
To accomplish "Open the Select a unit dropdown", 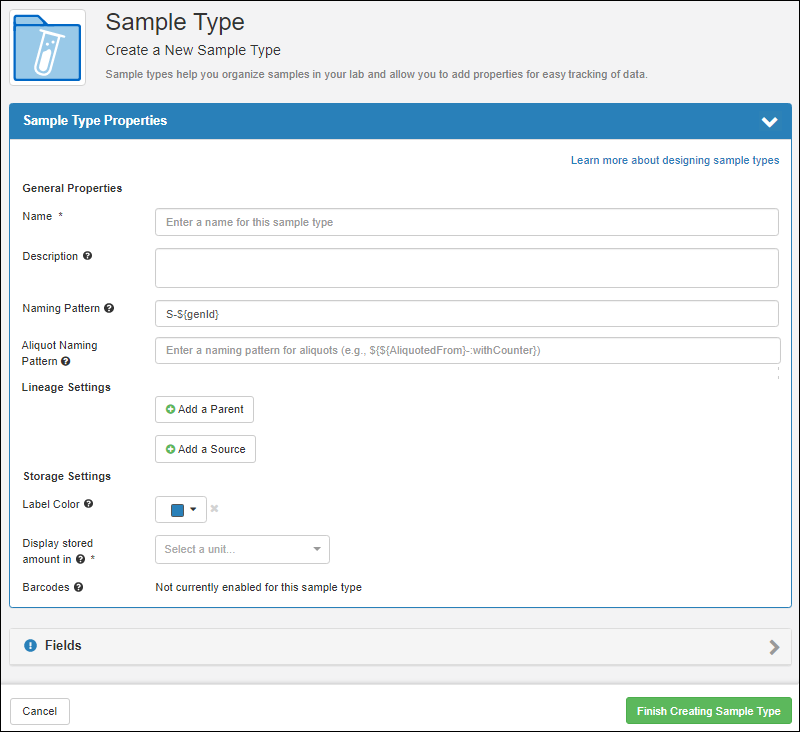I will (x=242, y=549).
